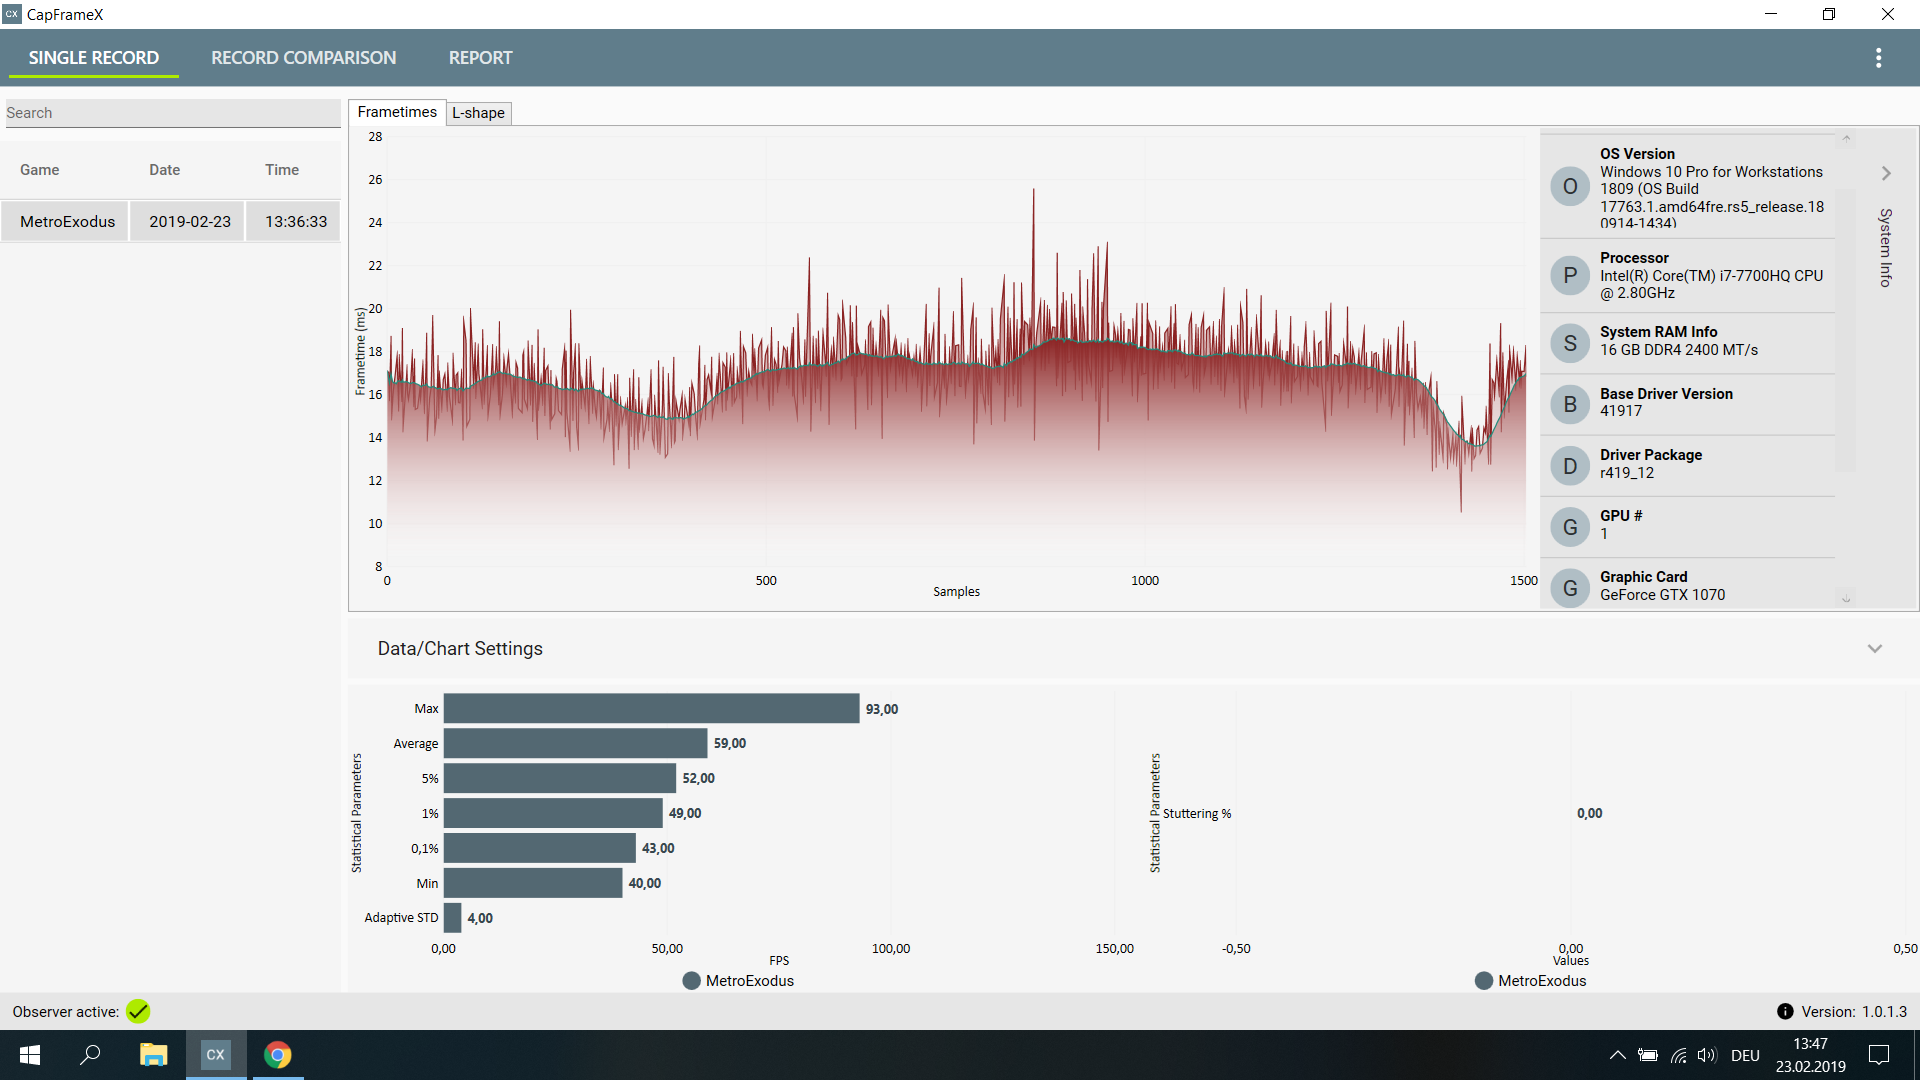Click the Base Driver Version circle icon
Viewport: 1920px width, 1080px height.
click(1569, 404)
